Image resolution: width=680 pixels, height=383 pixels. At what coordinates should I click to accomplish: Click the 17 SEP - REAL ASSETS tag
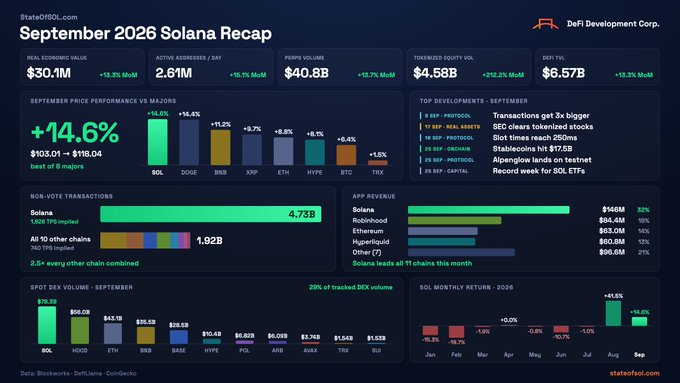(452, 127)
